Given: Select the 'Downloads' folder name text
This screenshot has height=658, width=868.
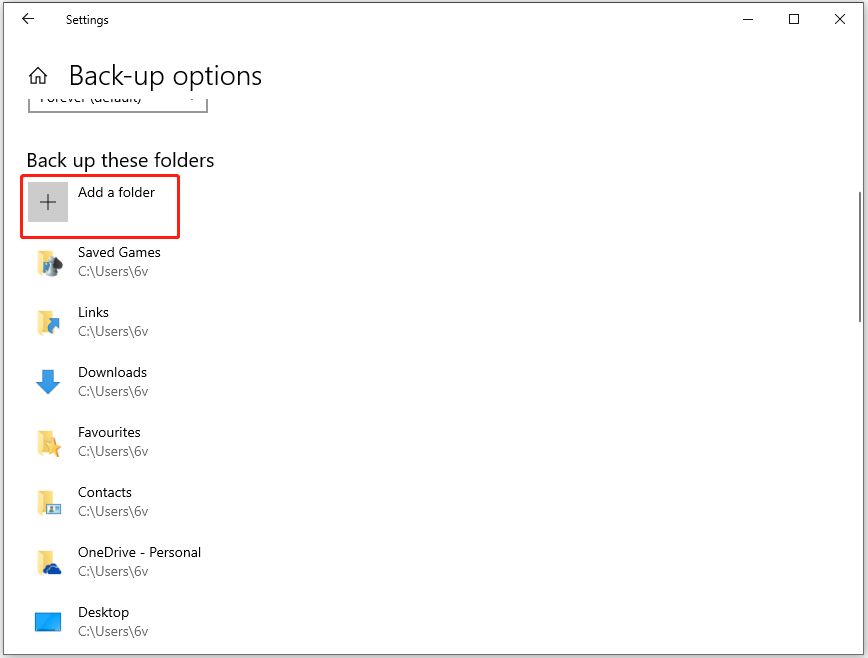Looking at the screenshot, I should pos(112,373).
